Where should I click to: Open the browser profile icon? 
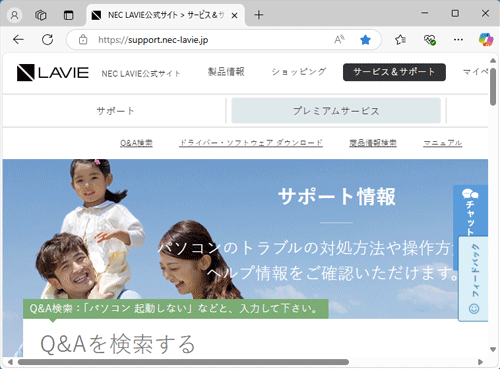pyautogui.click(x=14, y=15)
